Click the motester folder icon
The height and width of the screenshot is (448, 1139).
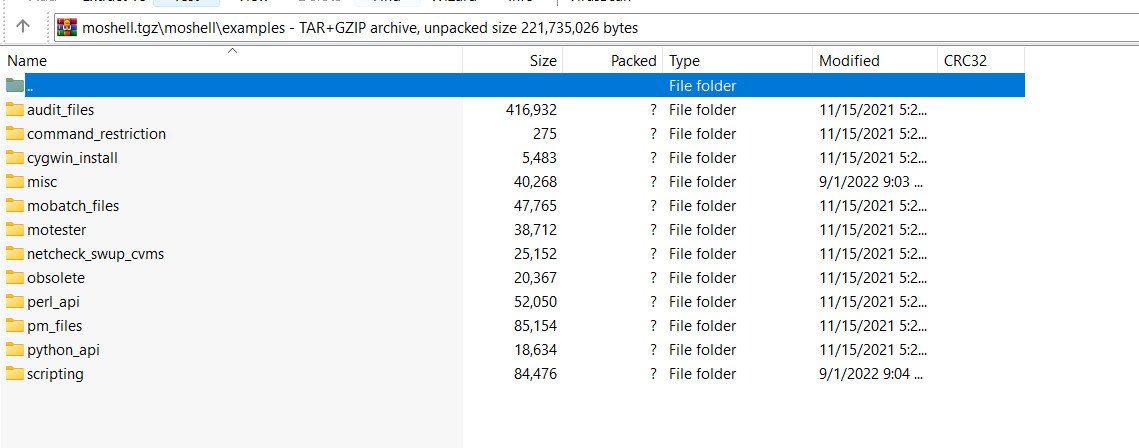15,229
